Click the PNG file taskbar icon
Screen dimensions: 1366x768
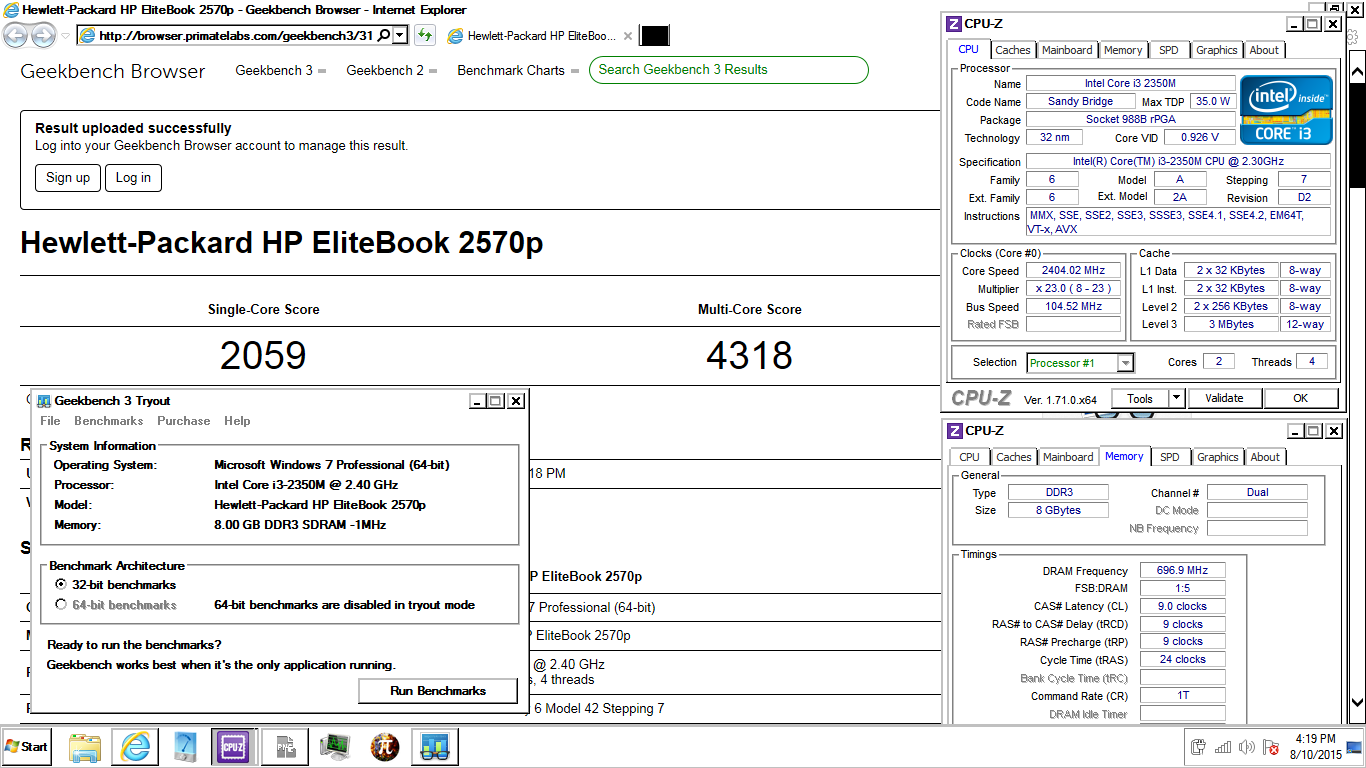(285, 747)
